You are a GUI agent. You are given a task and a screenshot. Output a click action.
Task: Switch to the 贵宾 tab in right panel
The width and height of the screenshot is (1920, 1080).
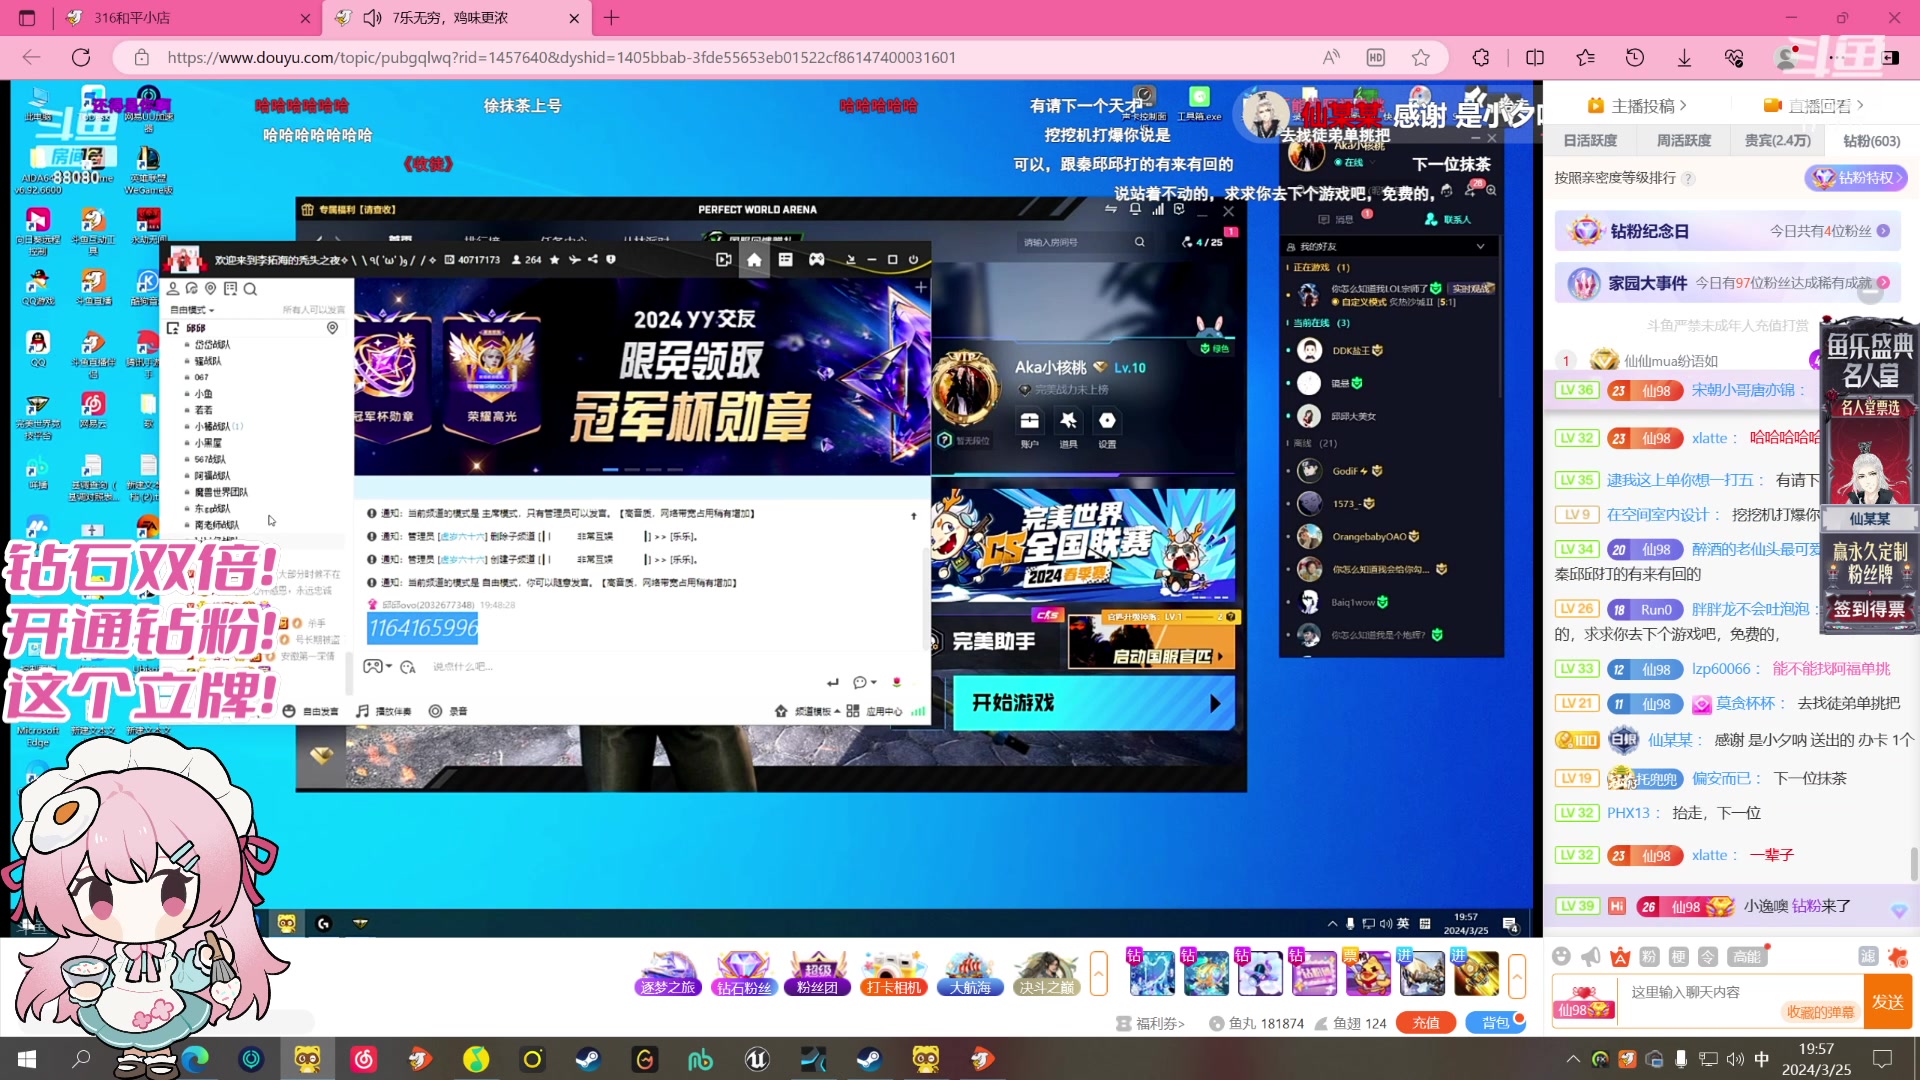[1777, 140]
